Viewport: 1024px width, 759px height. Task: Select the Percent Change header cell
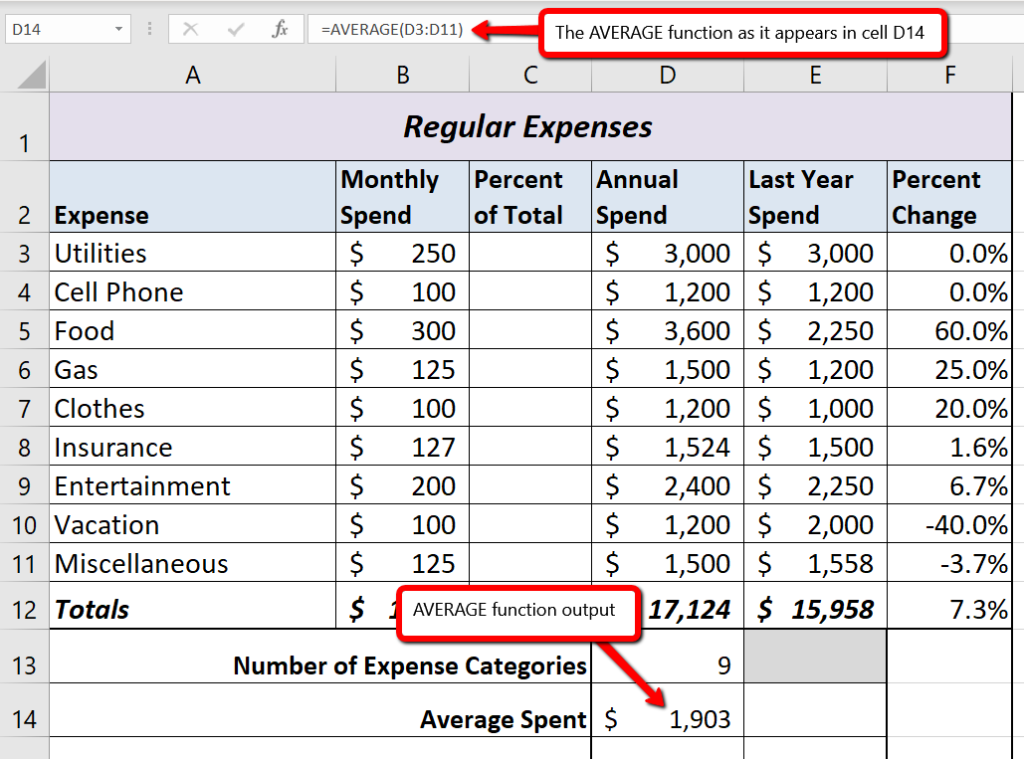coord(950,197)
